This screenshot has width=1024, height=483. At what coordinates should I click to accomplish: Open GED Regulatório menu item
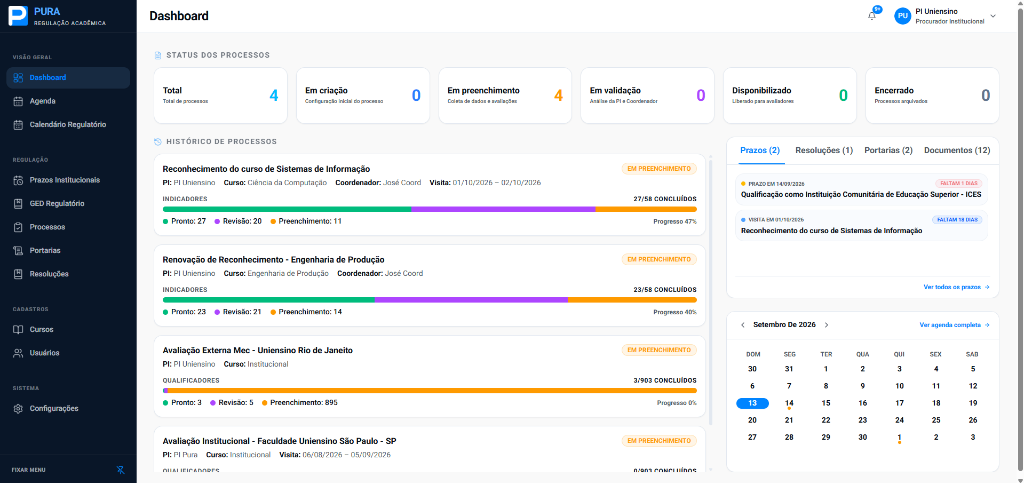[68, 204]
